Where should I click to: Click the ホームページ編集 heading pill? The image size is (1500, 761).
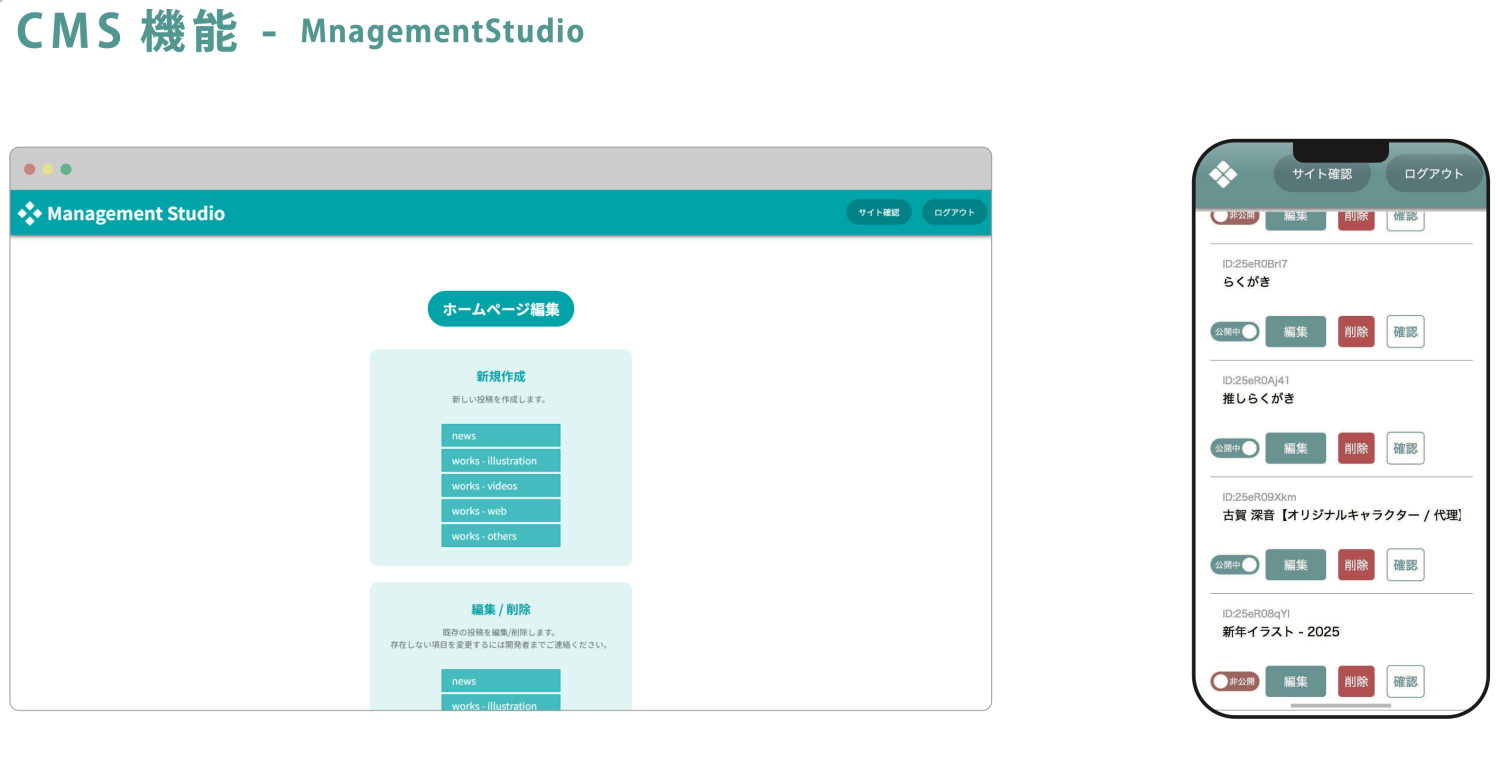(500, 309)
